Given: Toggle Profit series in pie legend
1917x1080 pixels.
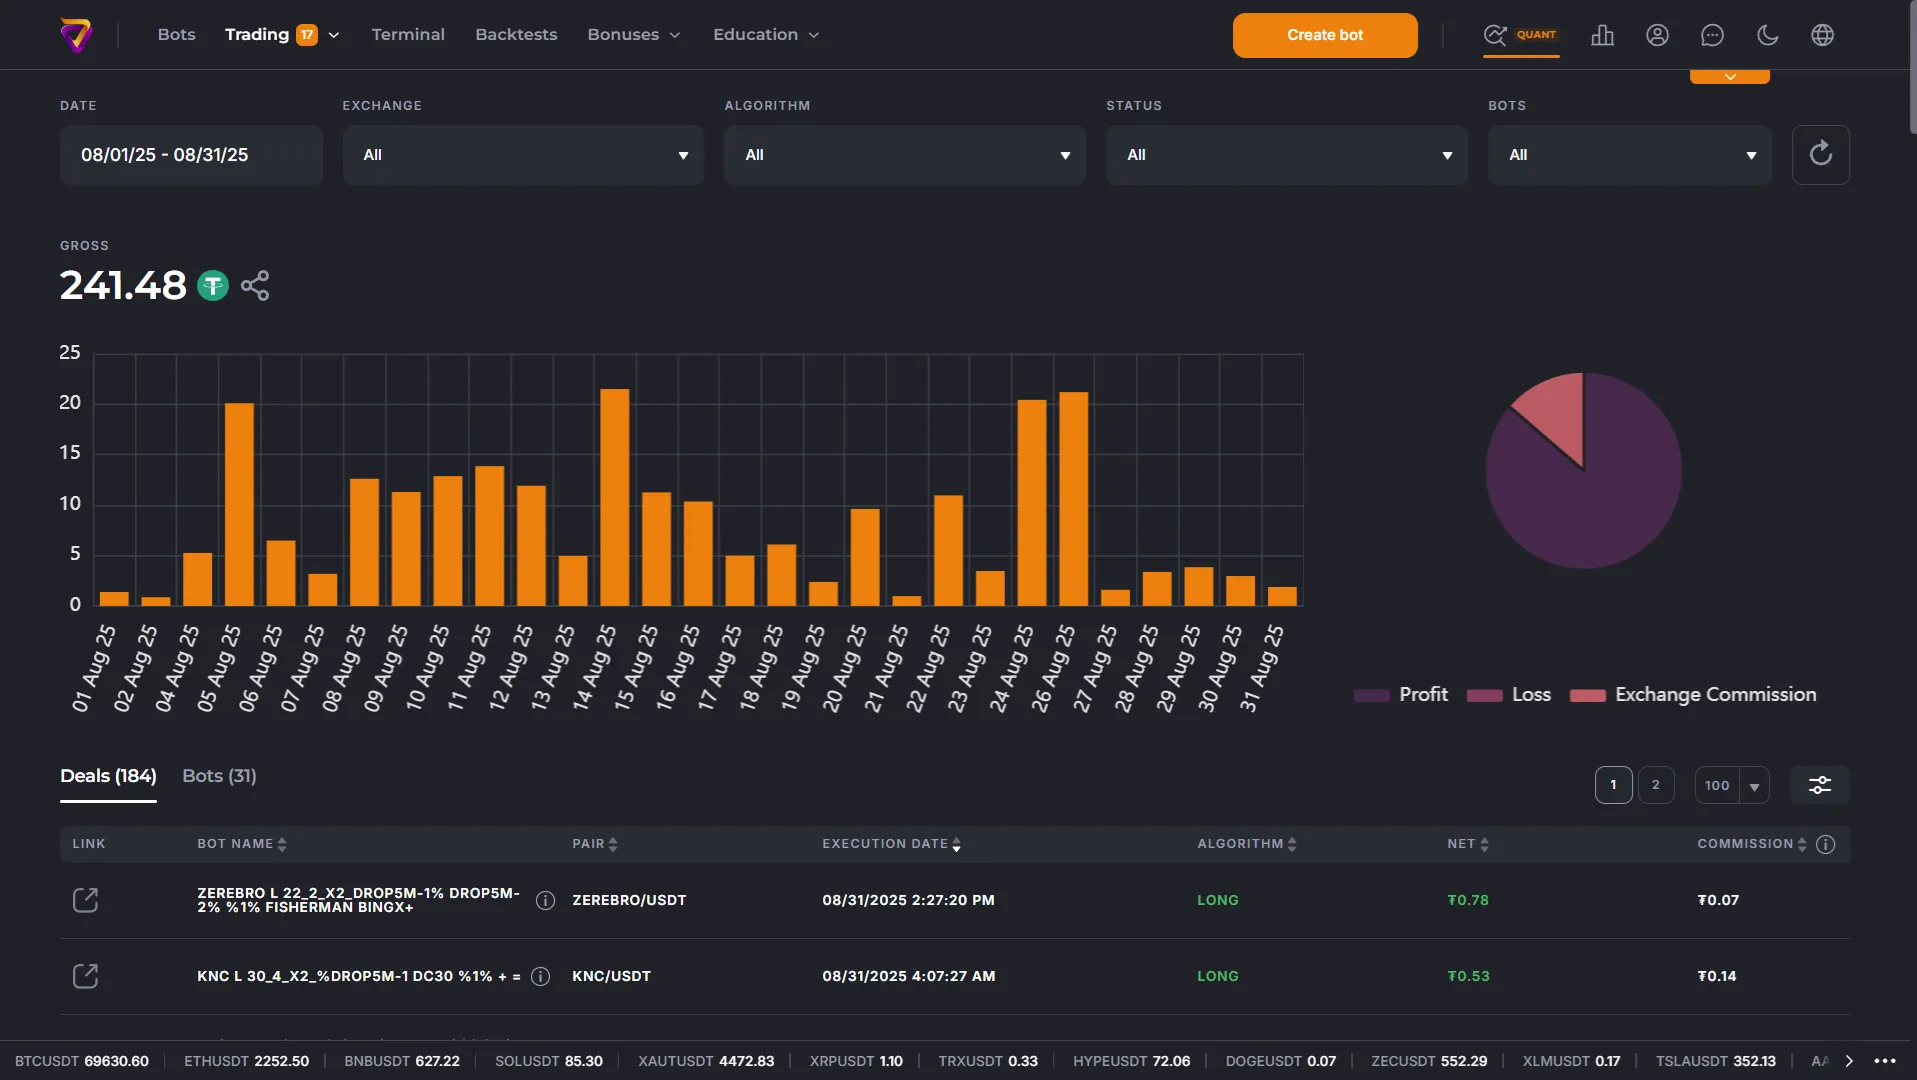Looking at the screenshot, I should click(1400, 695).
